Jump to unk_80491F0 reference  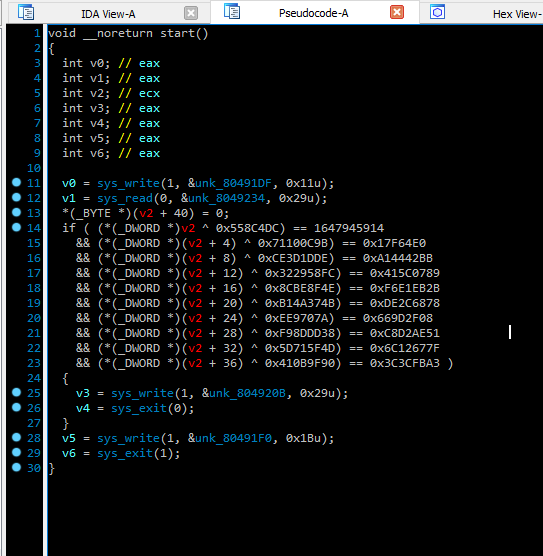233,438
